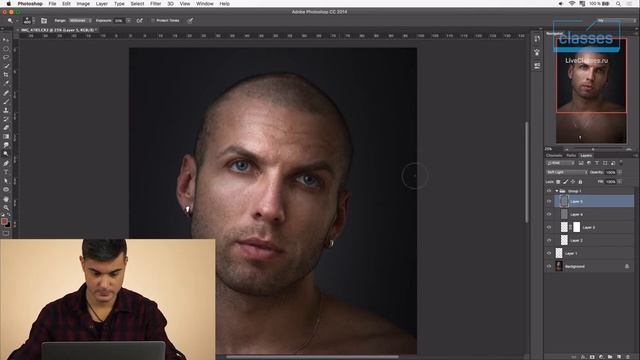The image size is (640, 360).
Task: Toggle visibility of Layer 4
Action: point(549,214)
